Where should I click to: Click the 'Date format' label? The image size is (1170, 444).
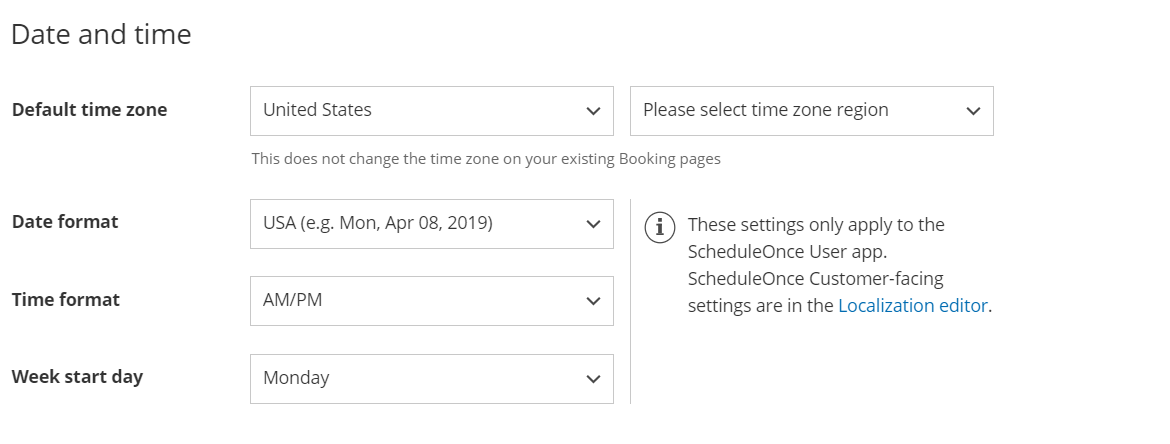tap(65, 222)
